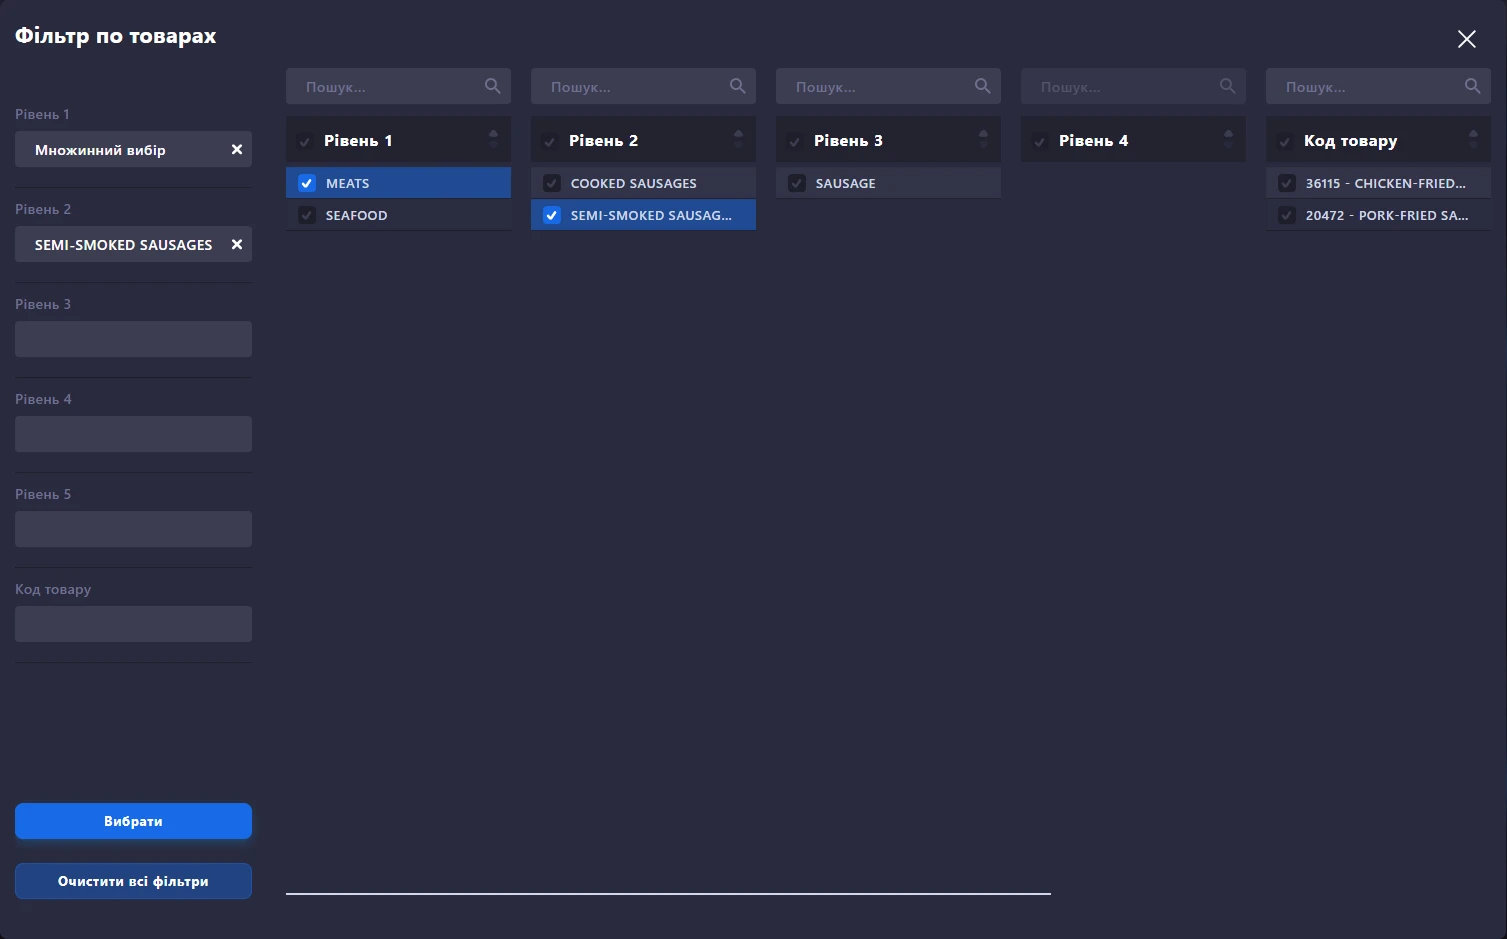This screenshot has width=1507, height=939.
Task: Check the SEAFOOD checkbox
Action: point(307,215)
